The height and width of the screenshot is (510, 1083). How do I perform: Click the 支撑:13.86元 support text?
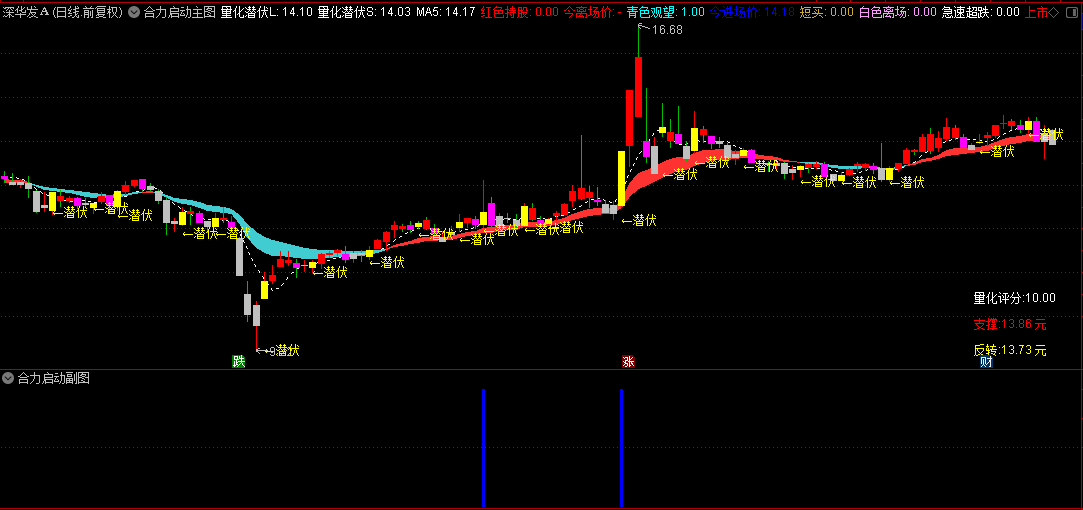click(1010, 323)
